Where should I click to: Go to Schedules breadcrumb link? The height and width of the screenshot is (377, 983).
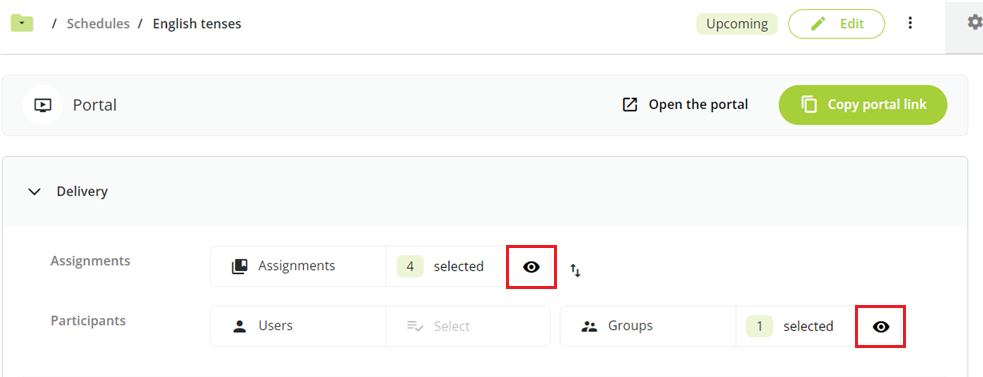[98, 24]
